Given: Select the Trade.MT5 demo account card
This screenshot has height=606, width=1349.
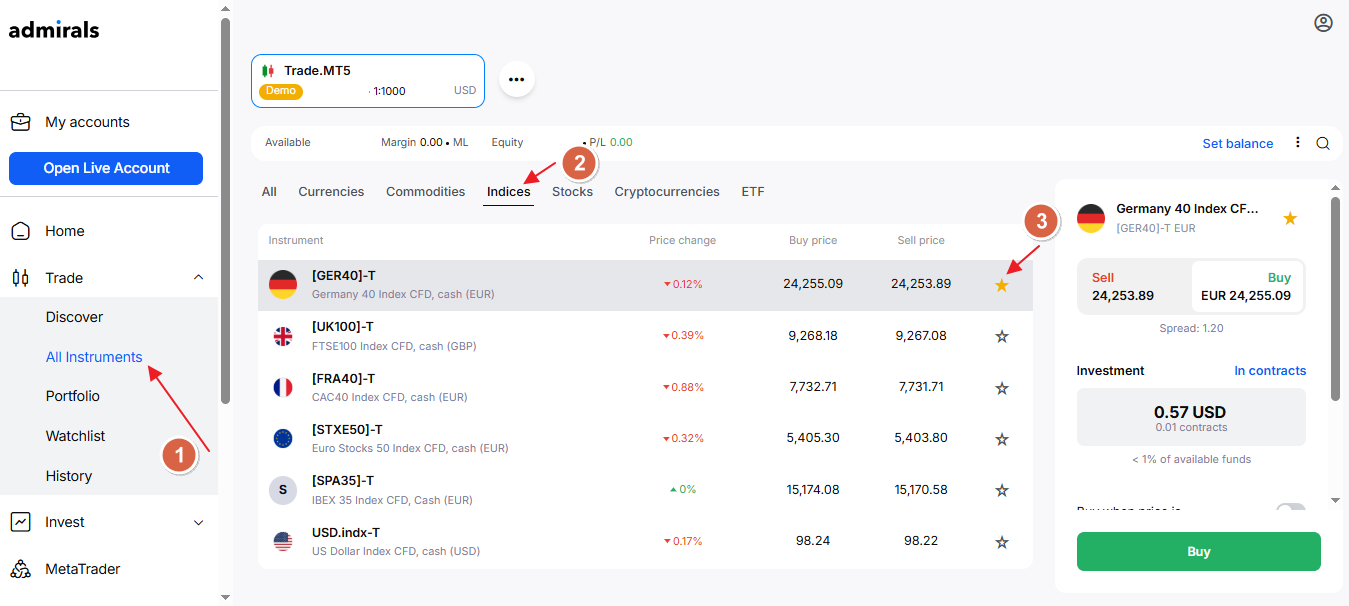Looking at the screenshot, I should (x=368, y=81).
